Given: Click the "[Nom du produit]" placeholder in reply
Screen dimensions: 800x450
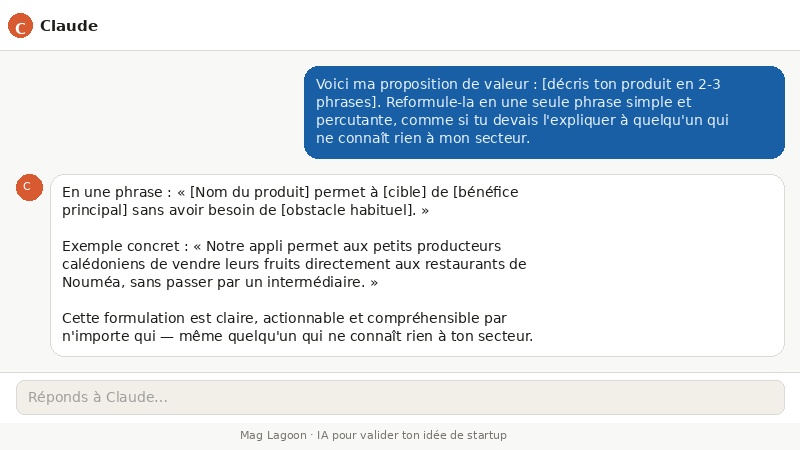Looking at the screenshot, I should 249,192.
